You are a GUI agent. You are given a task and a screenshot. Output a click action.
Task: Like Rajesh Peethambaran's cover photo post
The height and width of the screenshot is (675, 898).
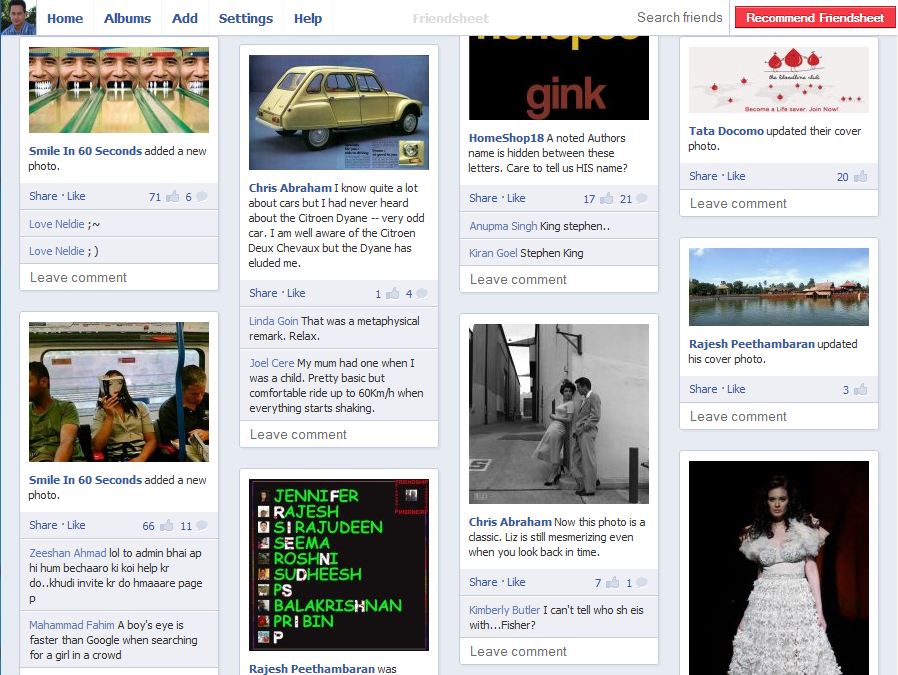(x=736, y=389)
